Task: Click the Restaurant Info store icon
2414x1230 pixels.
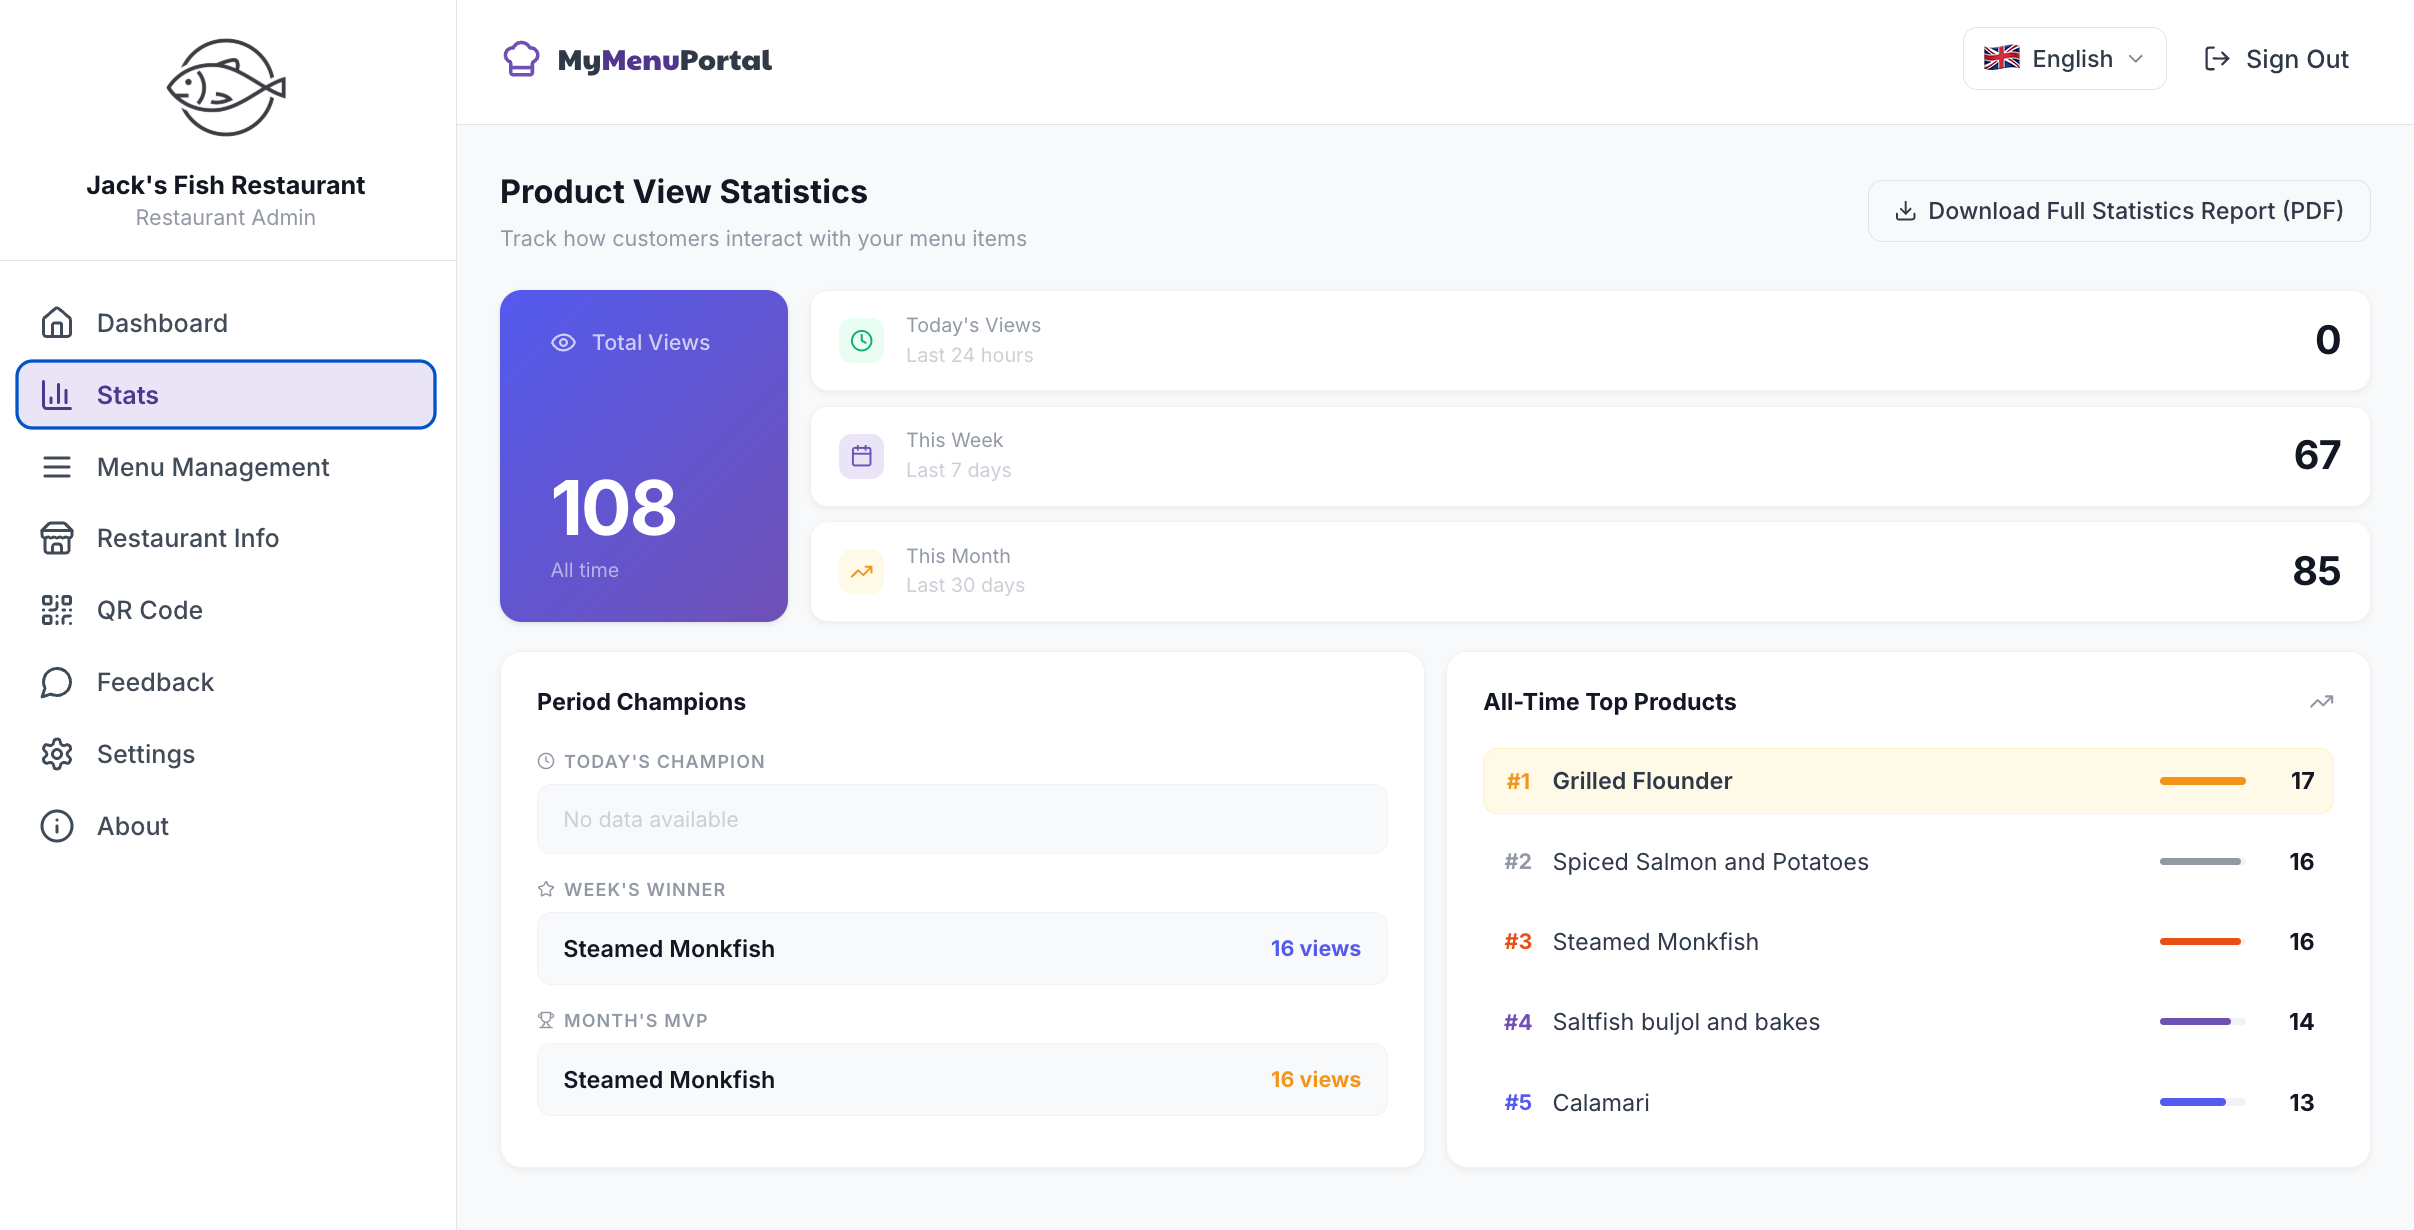Action: tap(57, 538)
